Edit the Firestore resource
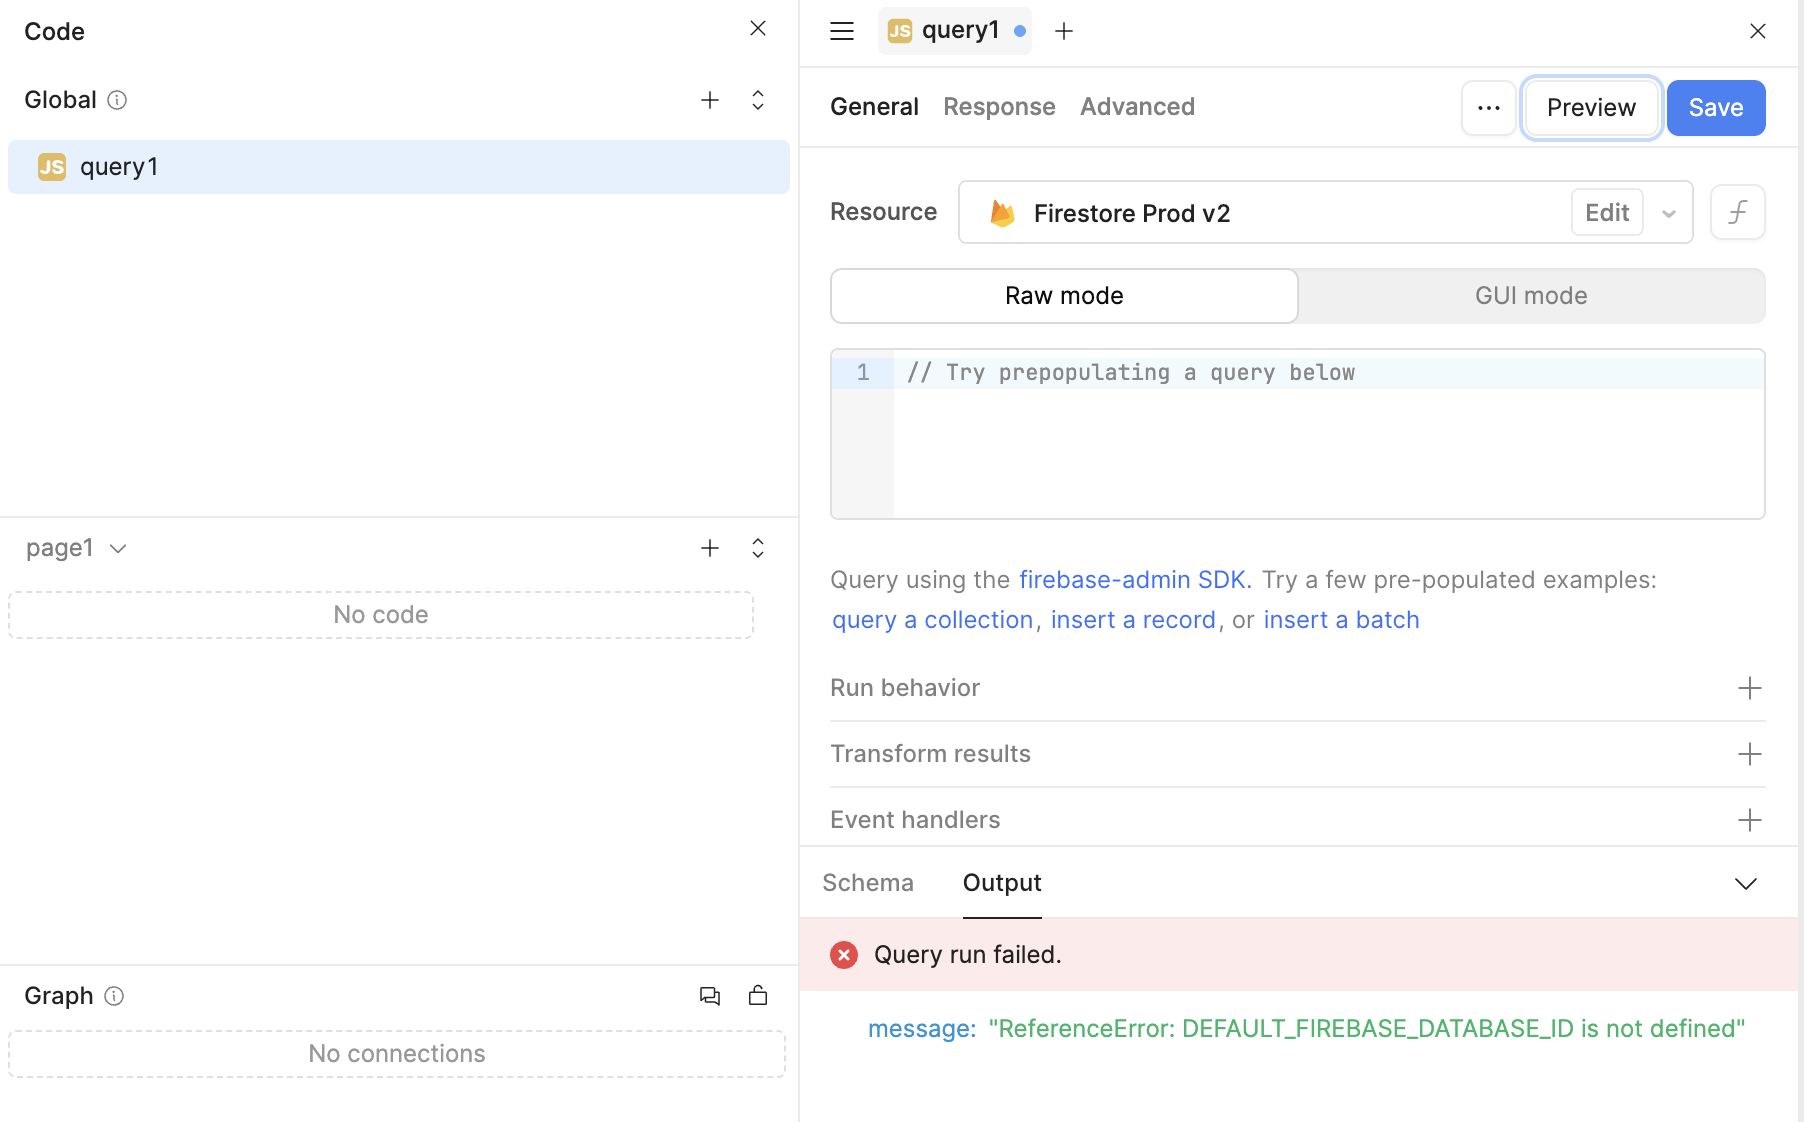1804x1122 pixels. [1607, 213]
